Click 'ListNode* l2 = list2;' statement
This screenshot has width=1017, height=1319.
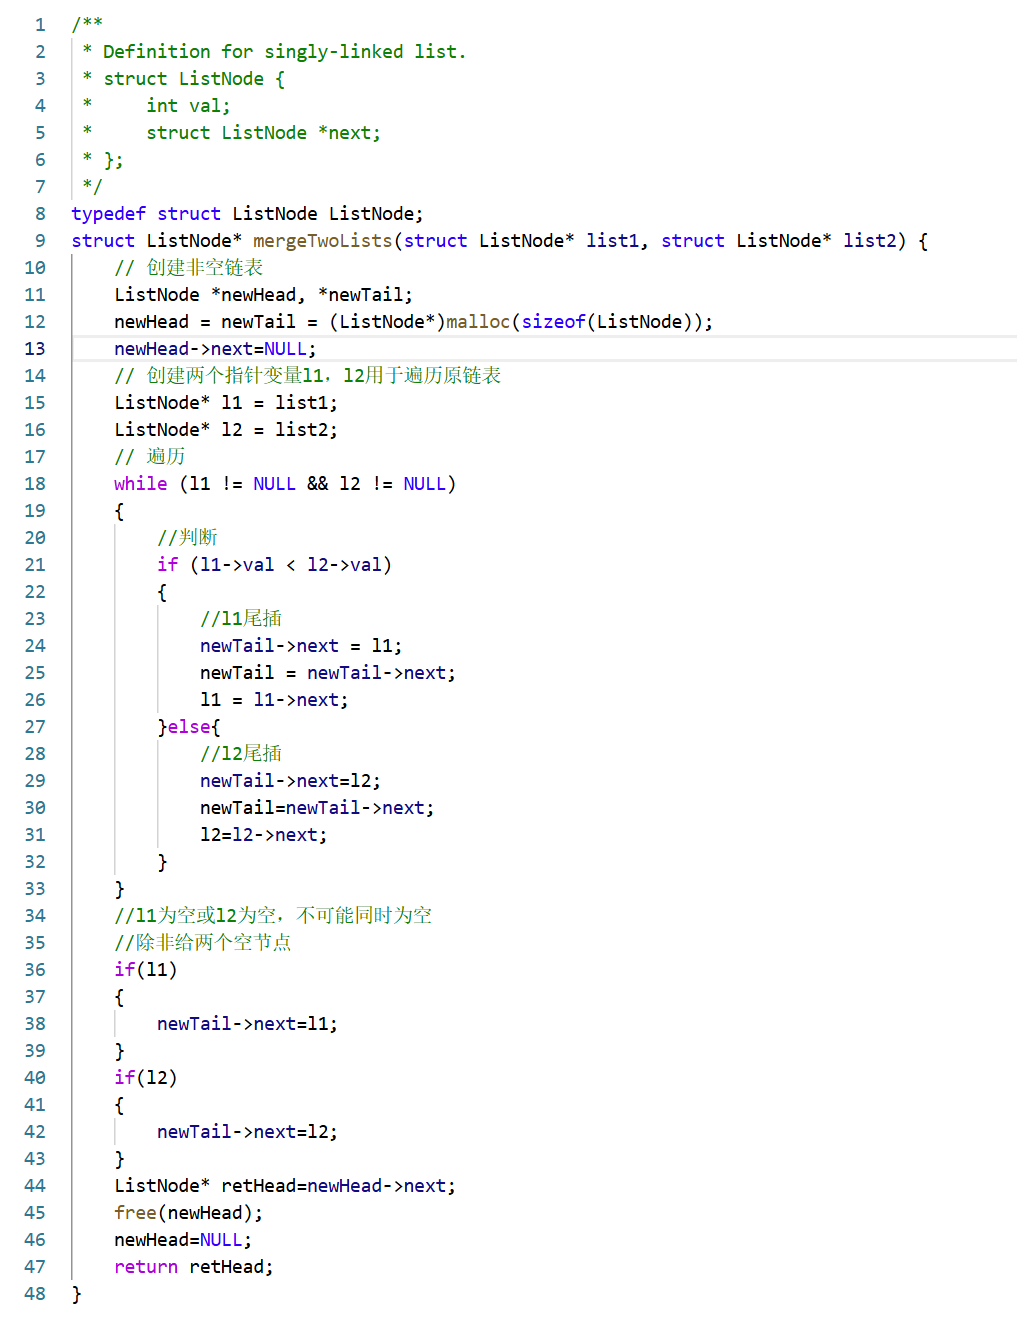point(226,429)
